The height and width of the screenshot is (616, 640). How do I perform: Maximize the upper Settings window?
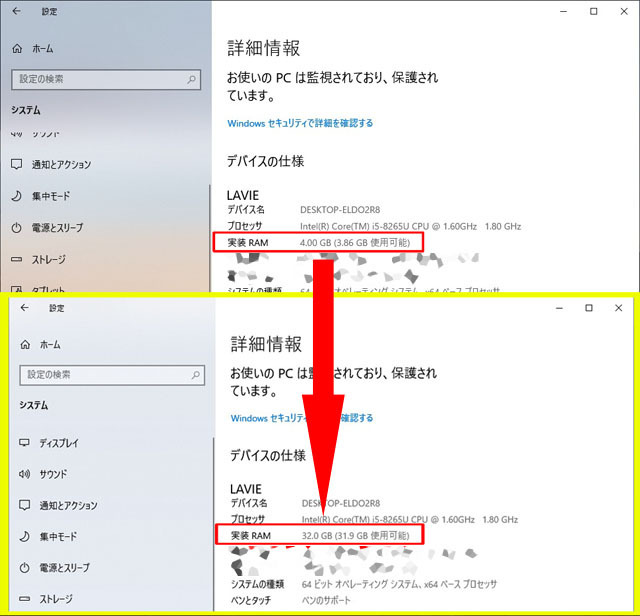(x=594, y=11)
